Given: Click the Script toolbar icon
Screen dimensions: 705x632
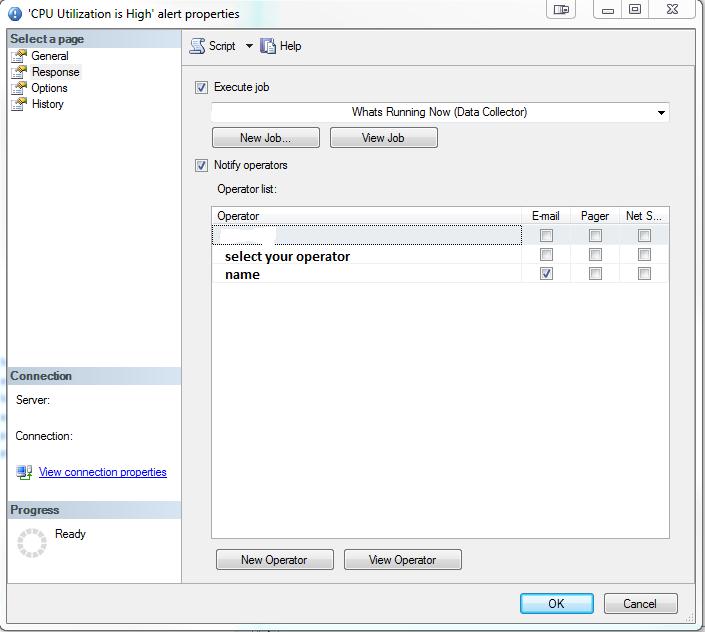Looking at the screenshot, I should tap(197, 46).
